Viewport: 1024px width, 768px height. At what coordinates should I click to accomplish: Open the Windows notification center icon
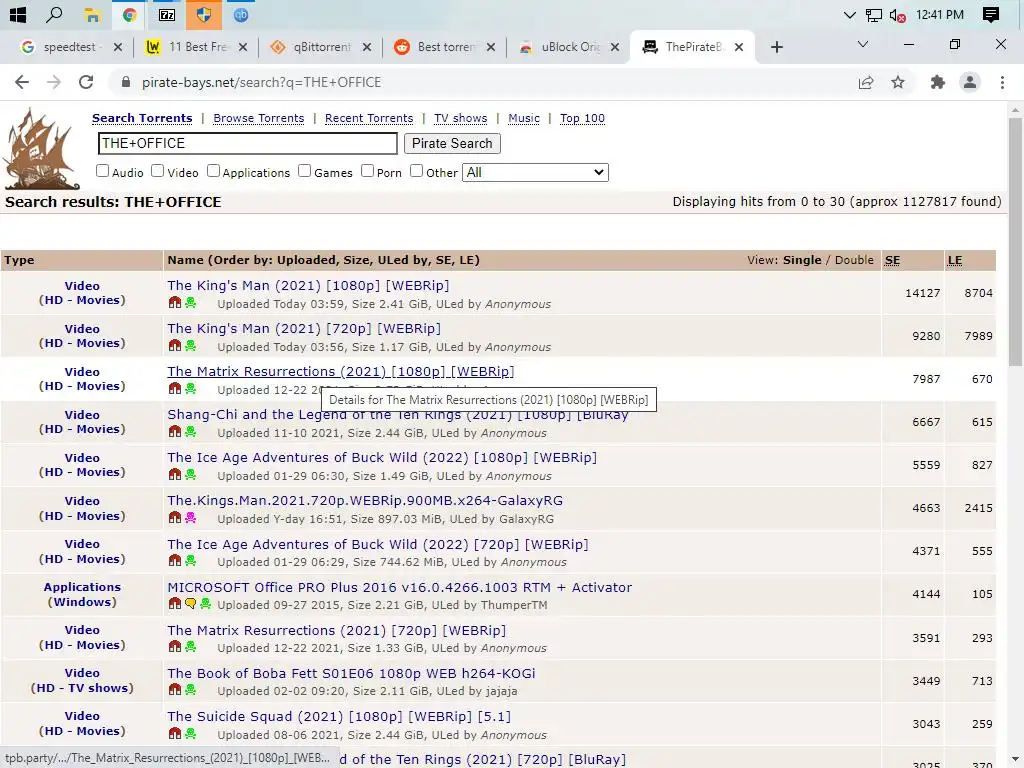click(x=991, y=14)
